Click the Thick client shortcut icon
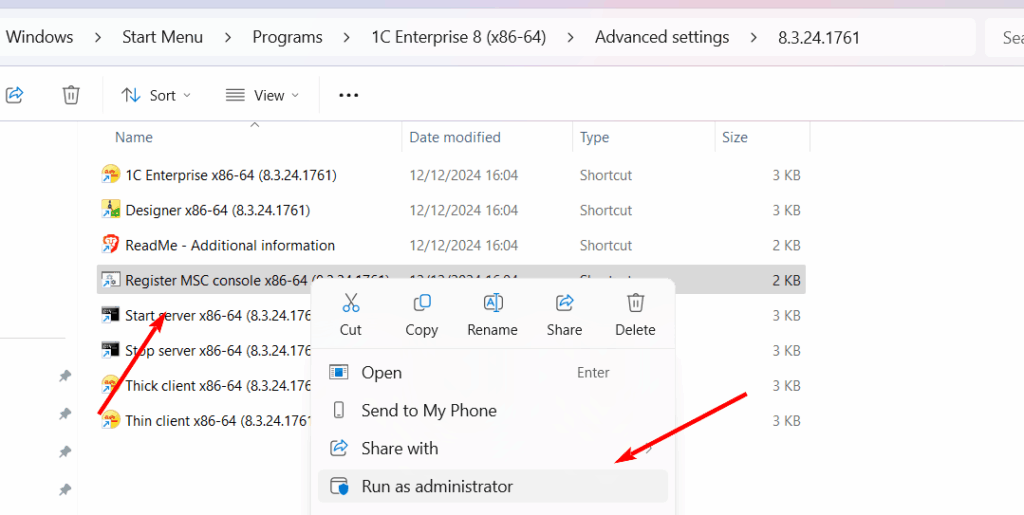1024x515 pixels. [x=110, y=385]
